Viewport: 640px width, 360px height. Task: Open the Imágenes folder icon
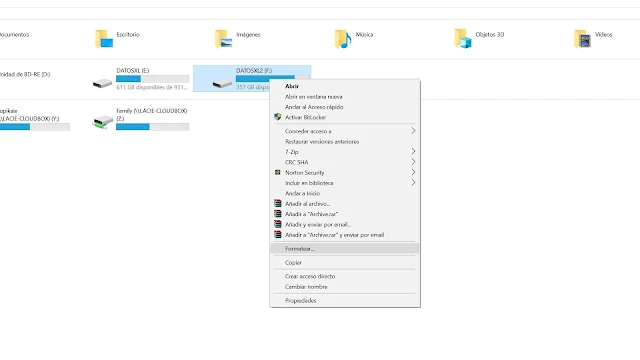(x=223, y=39)
